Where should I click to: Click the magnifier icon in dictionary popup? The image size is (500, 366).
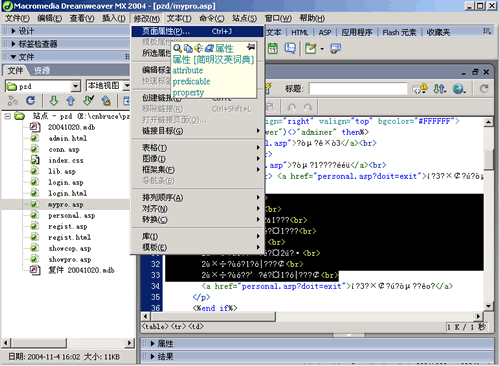click(x=178, y=49)
